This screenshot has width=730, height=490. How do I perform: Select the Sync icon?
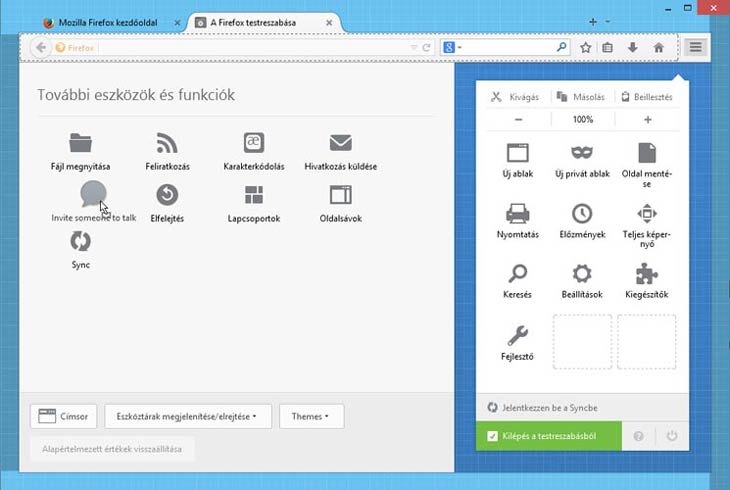[x=80, y=241]
